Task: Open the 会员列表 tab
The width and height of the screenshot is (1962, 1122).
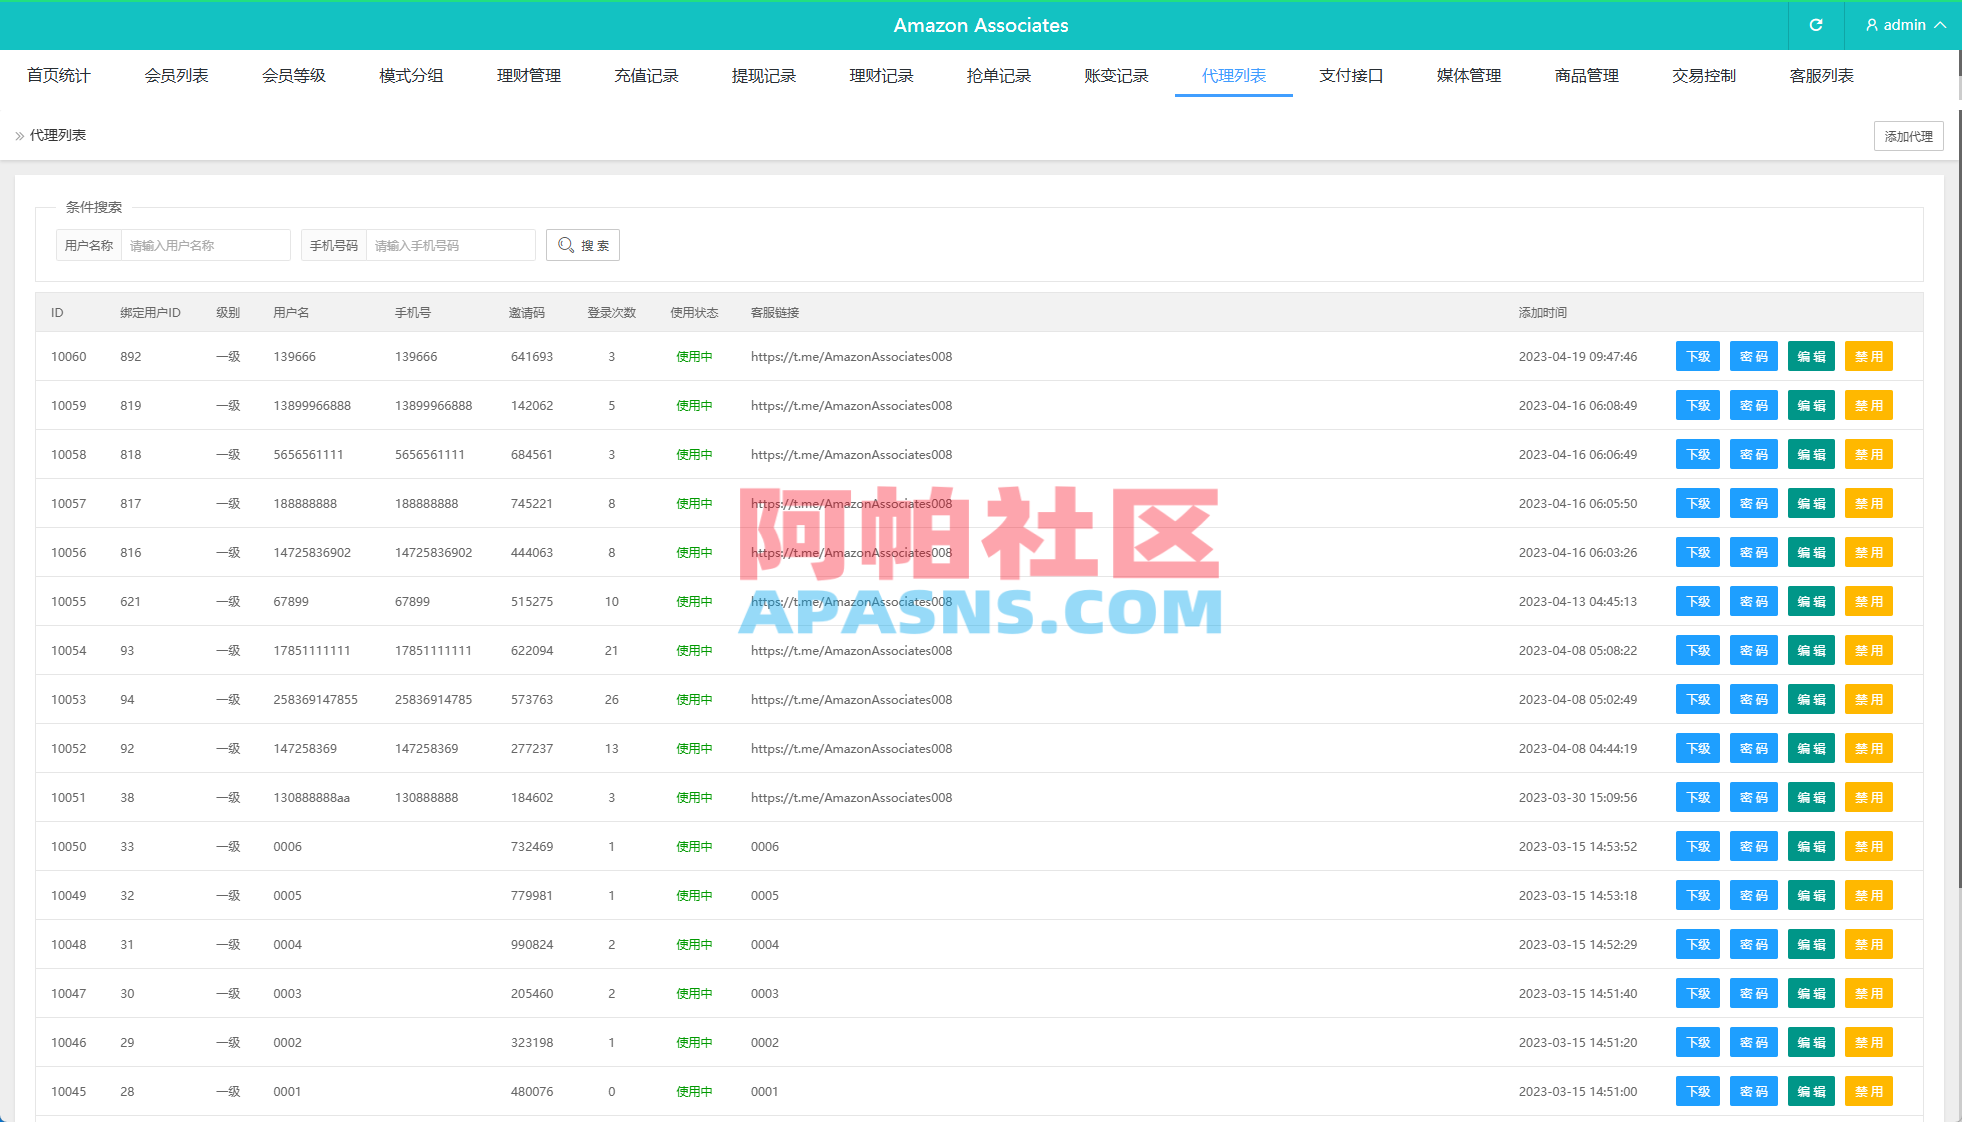Action: pyautogui.click(x=176, y=75)
